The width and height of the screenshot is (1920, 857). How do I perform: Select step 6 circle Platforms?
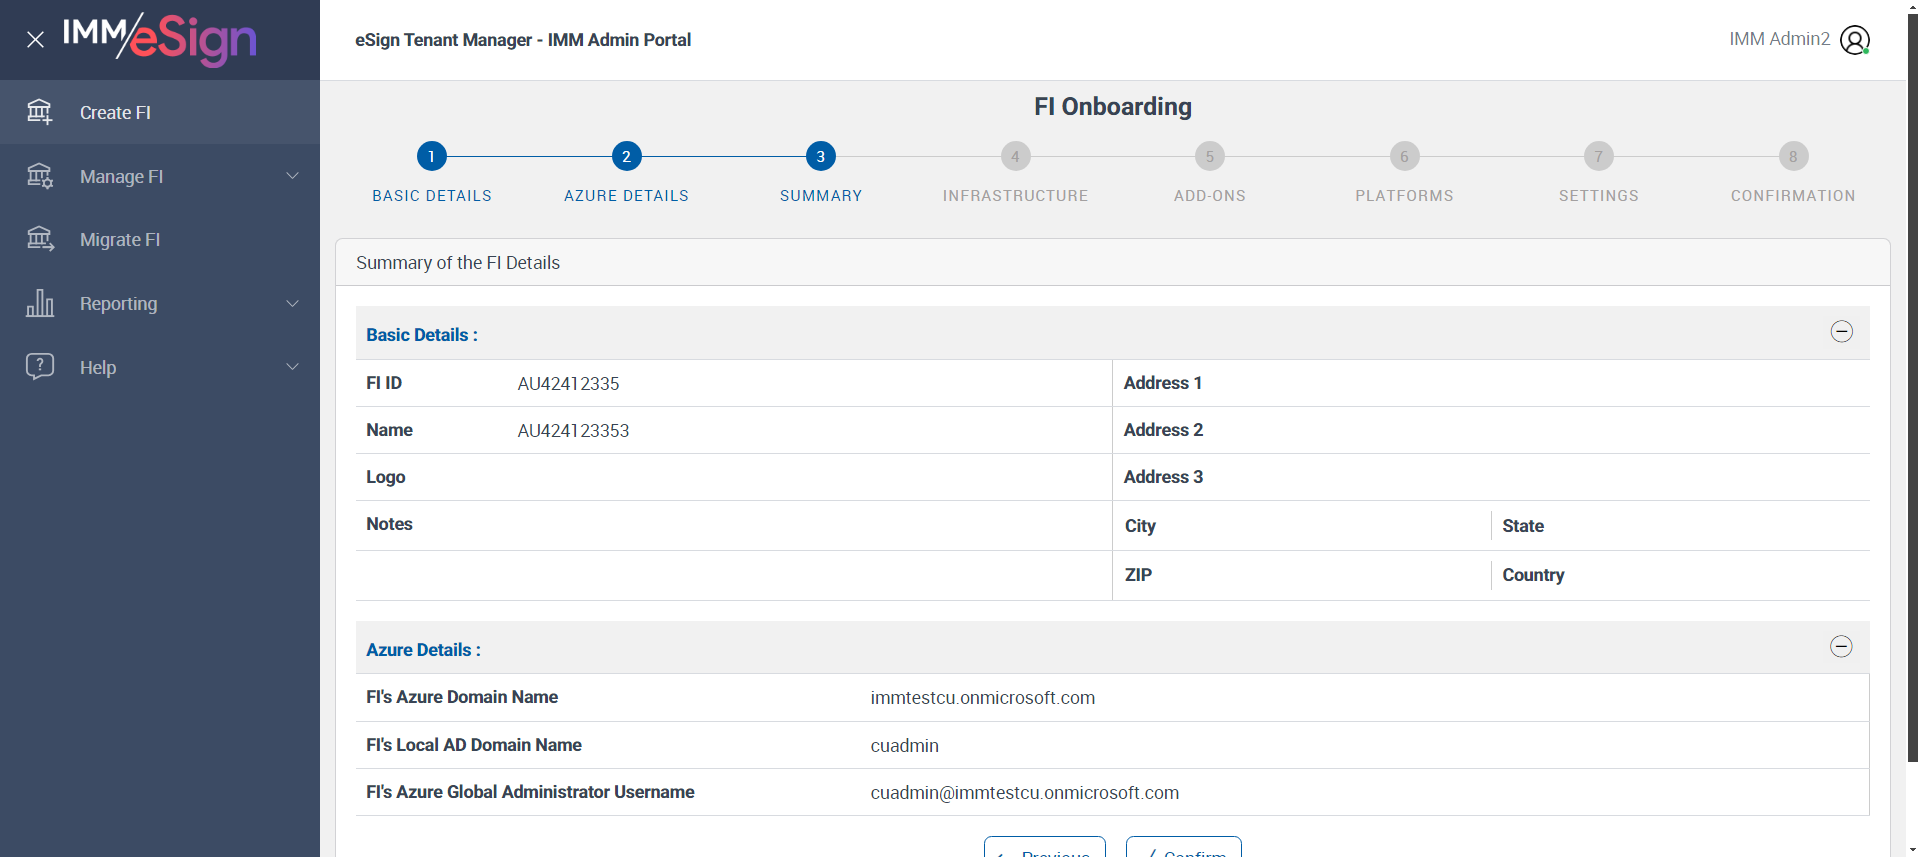pos(1404,156)
